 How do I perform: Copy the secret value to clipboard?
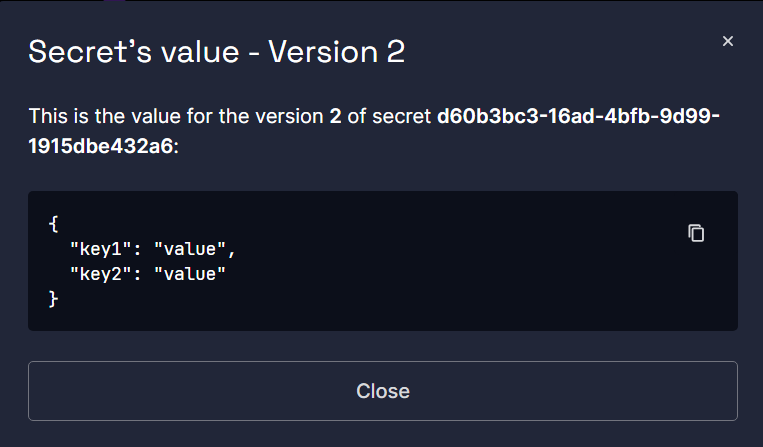[x=697, y=233]
